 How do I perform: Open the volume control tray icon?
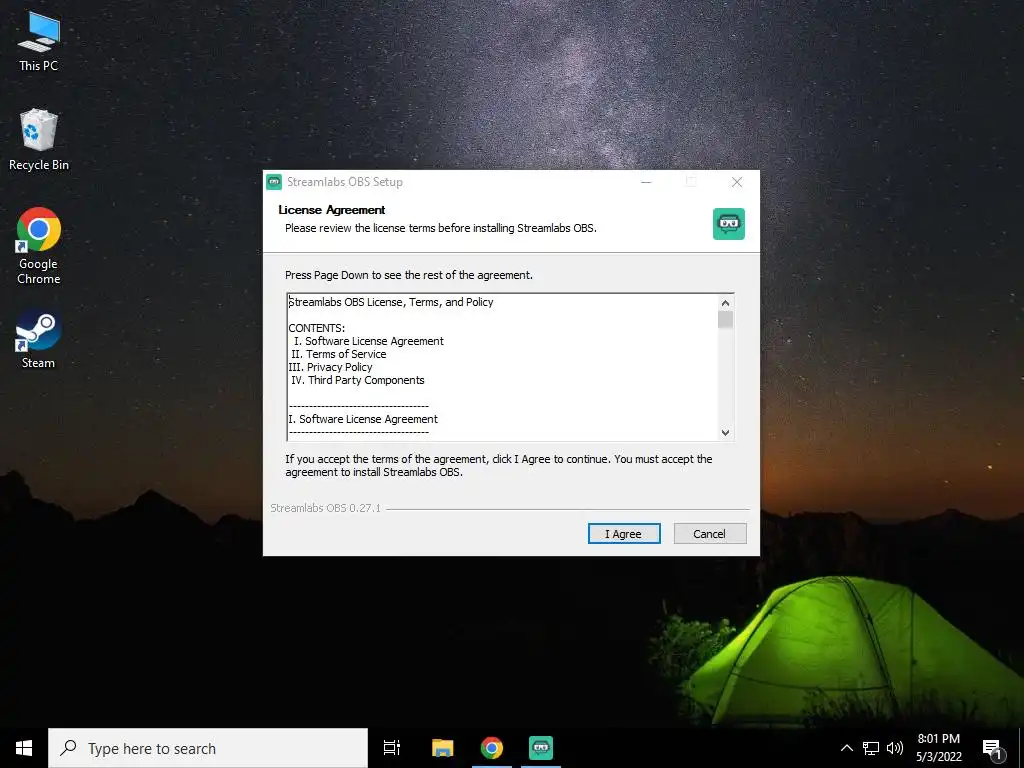click(895, 748)
